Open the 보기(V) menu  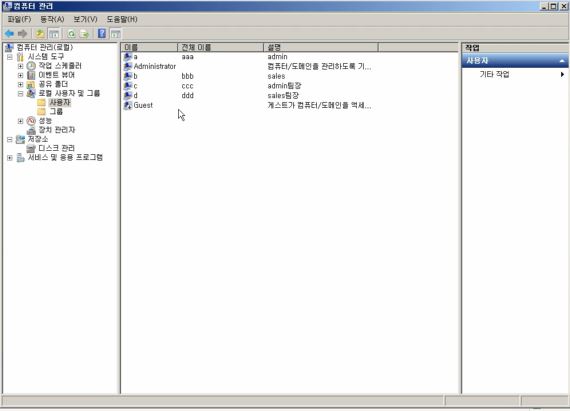click(x=85, y=19)
